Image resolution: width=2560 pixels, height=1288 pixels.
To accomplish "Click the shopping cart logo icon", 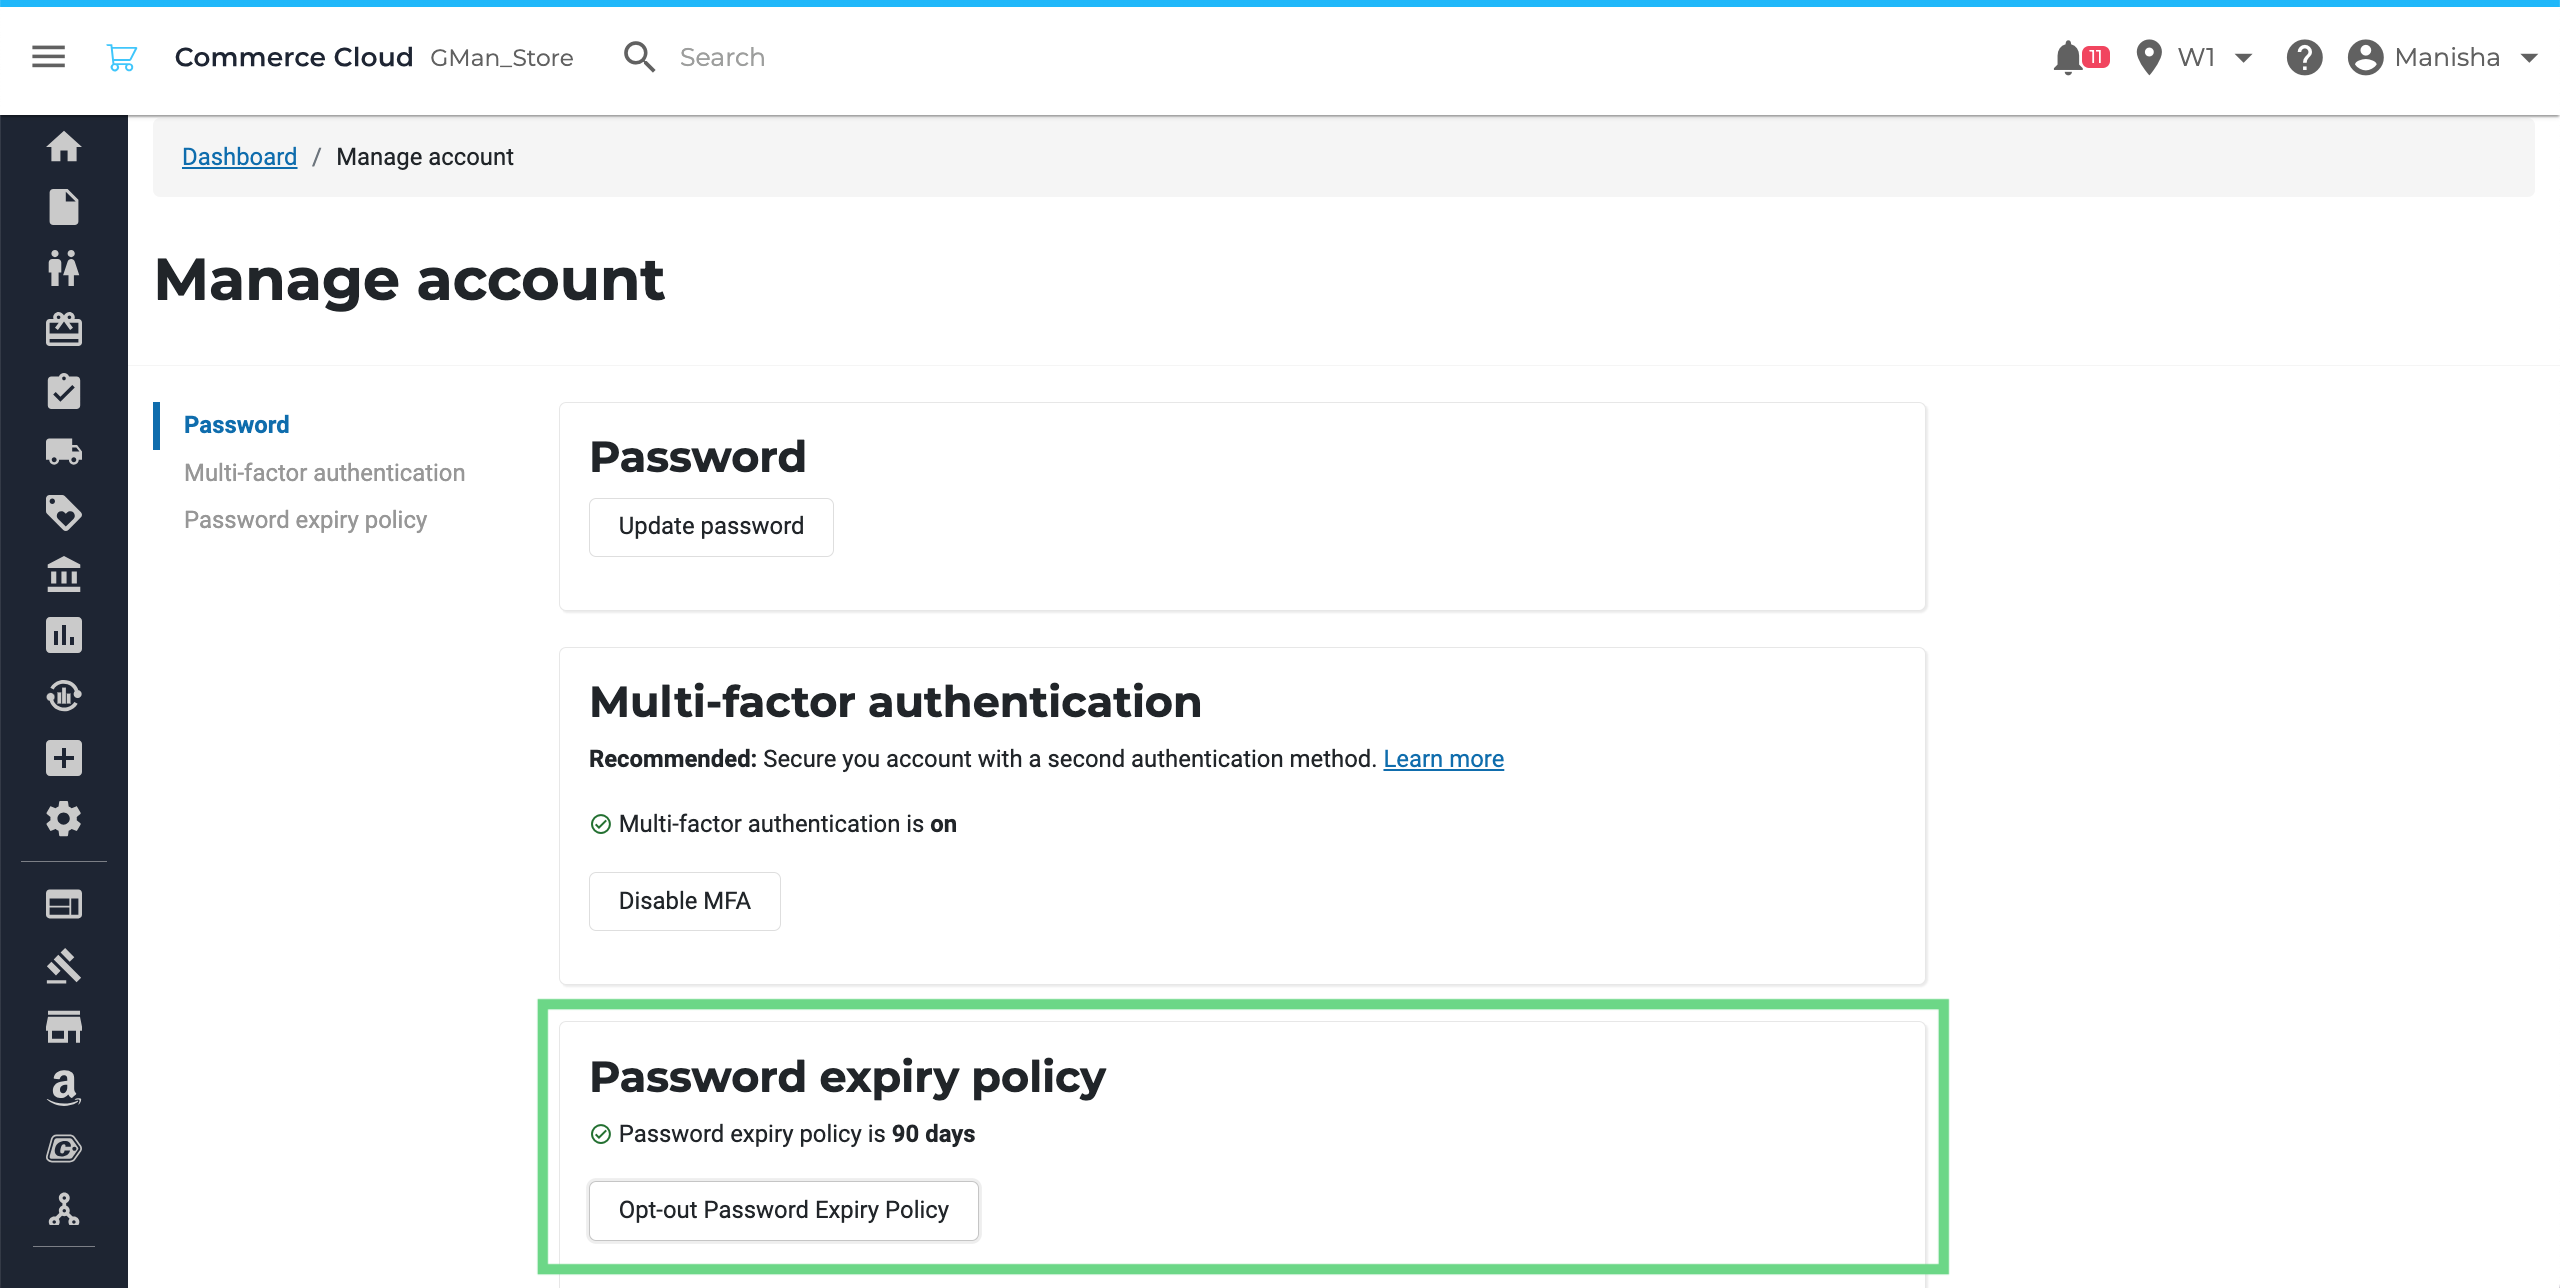I will (x=121, y=57).
